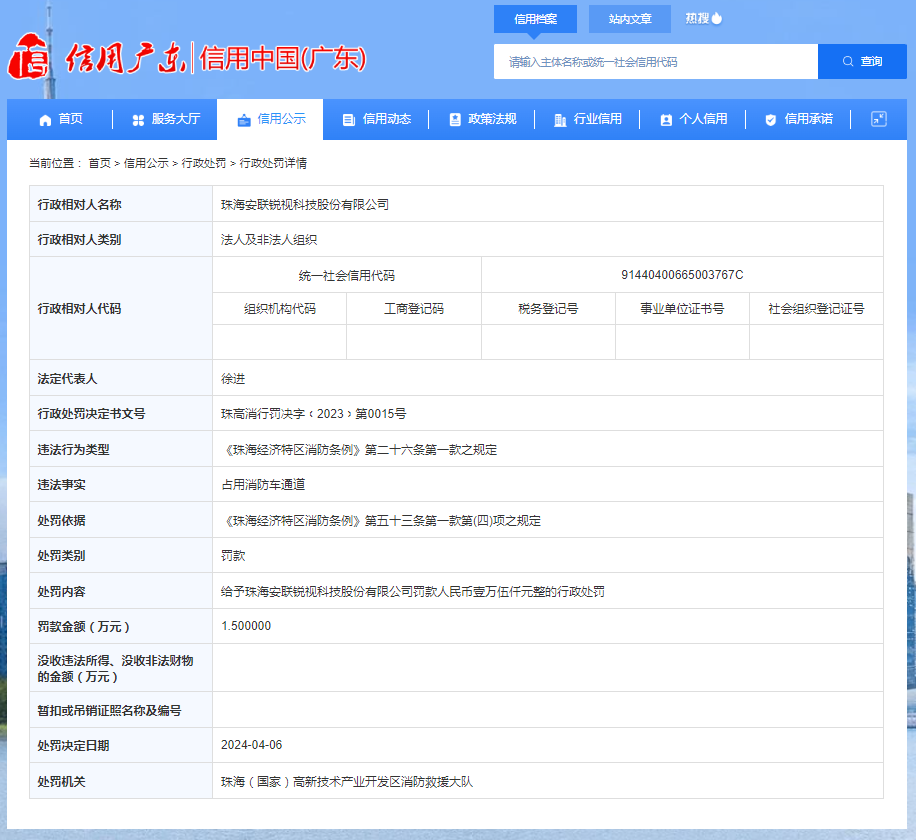Switch to the 站内文章 search tab

[630, 19]
